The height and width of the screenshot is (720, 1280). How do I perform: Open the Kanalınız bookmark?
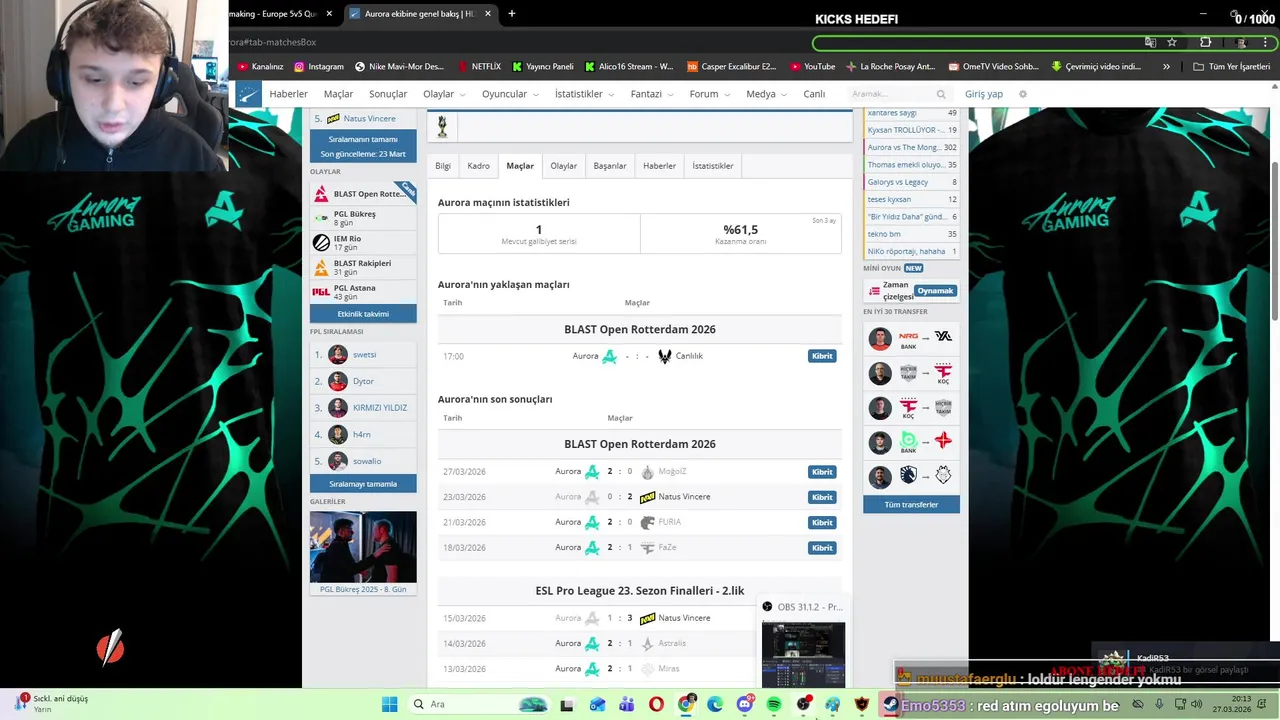tap(260, 67)
